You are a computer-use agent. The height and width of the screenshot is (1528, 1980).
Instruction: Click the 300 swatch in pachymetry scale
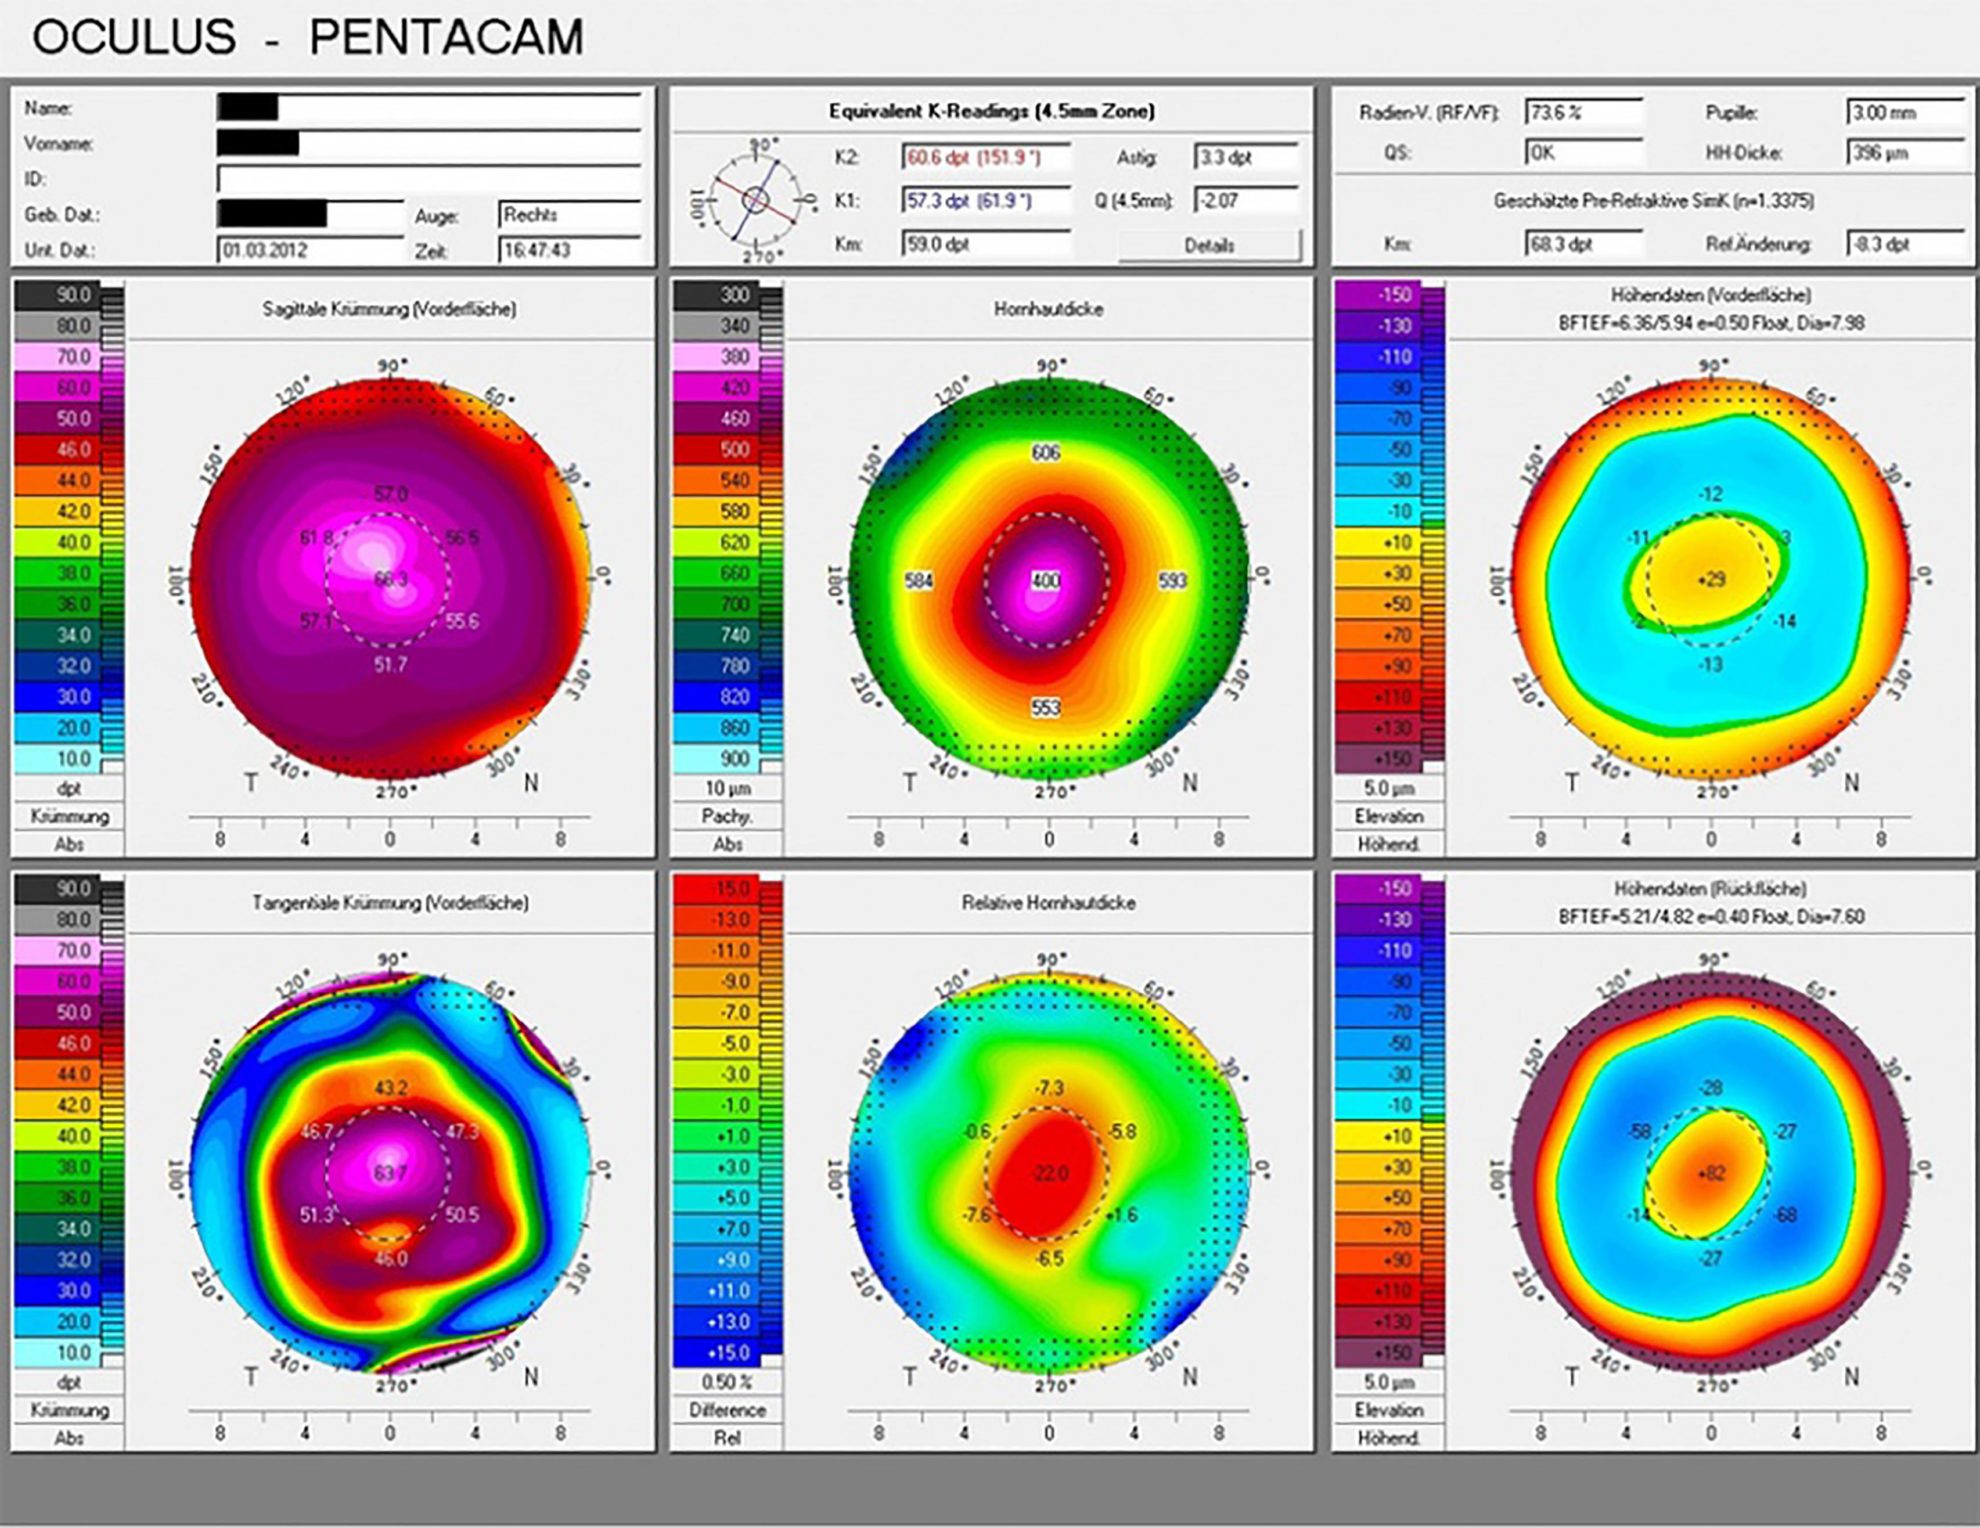pyautogui.click(x=717, y=295)
